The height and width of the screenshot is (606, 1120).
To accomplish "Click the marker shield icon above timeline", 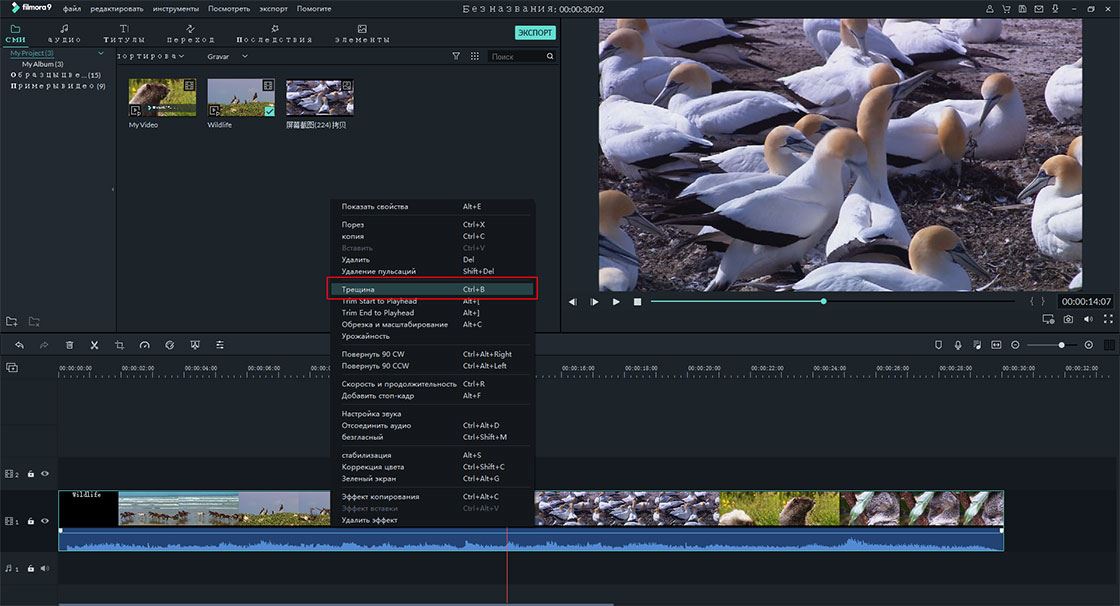I will point(939,345).
